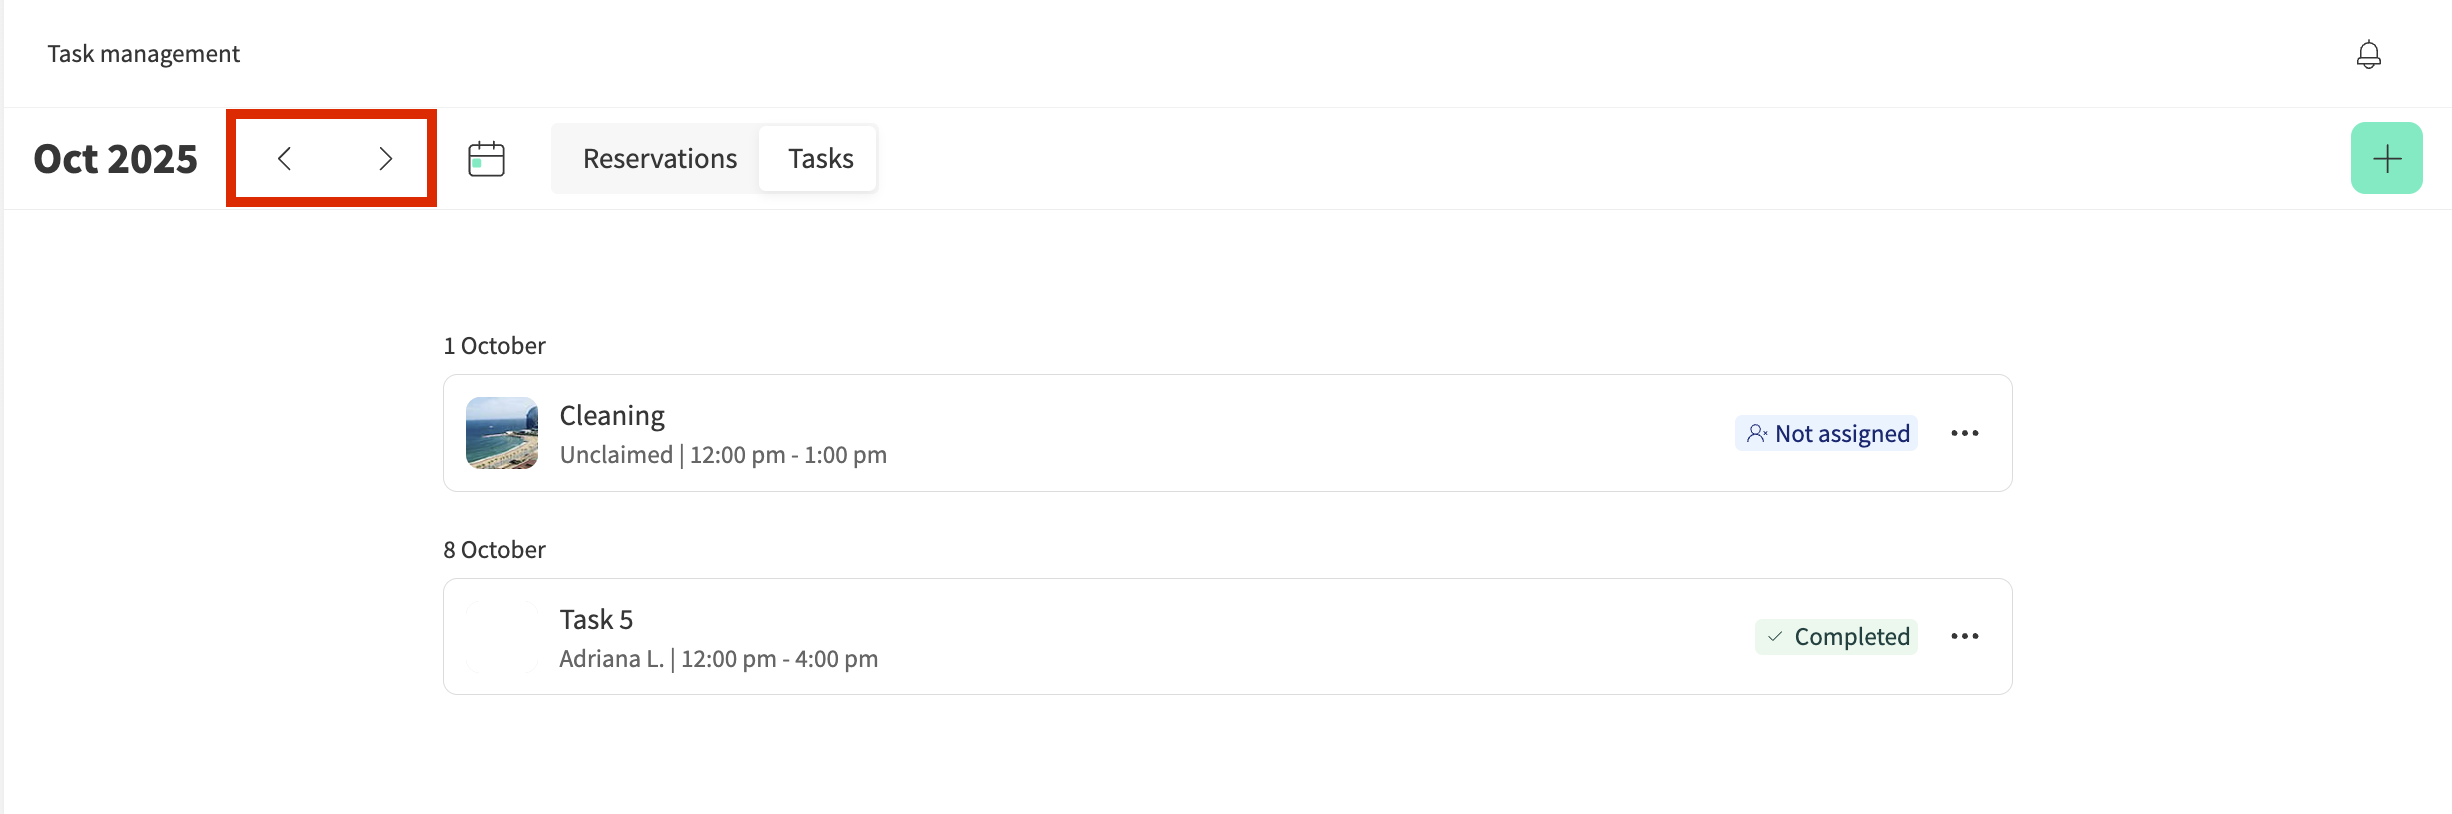Open the Task 5 title
Viewport: 2452px width, 814px height.
click(596, 619)
